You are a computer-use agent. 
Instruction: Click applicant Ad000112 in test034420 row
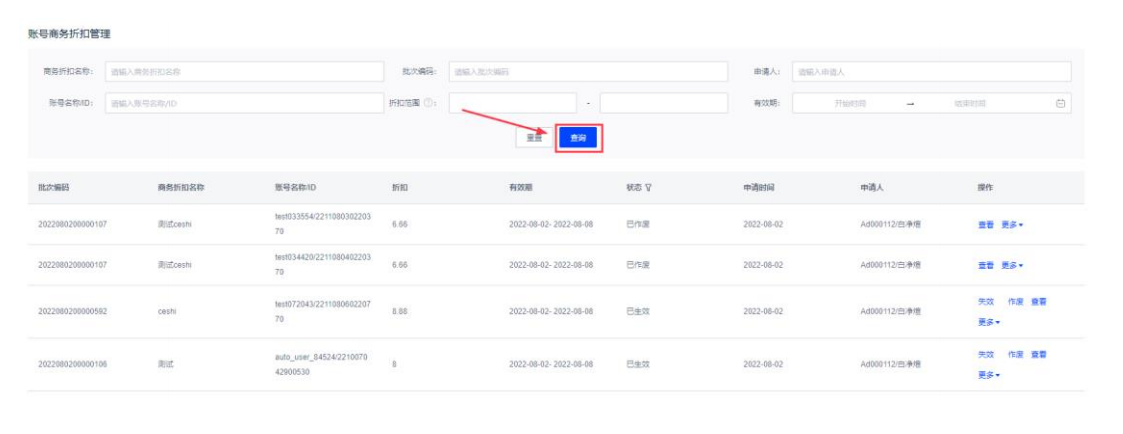(x=890, y=266)
